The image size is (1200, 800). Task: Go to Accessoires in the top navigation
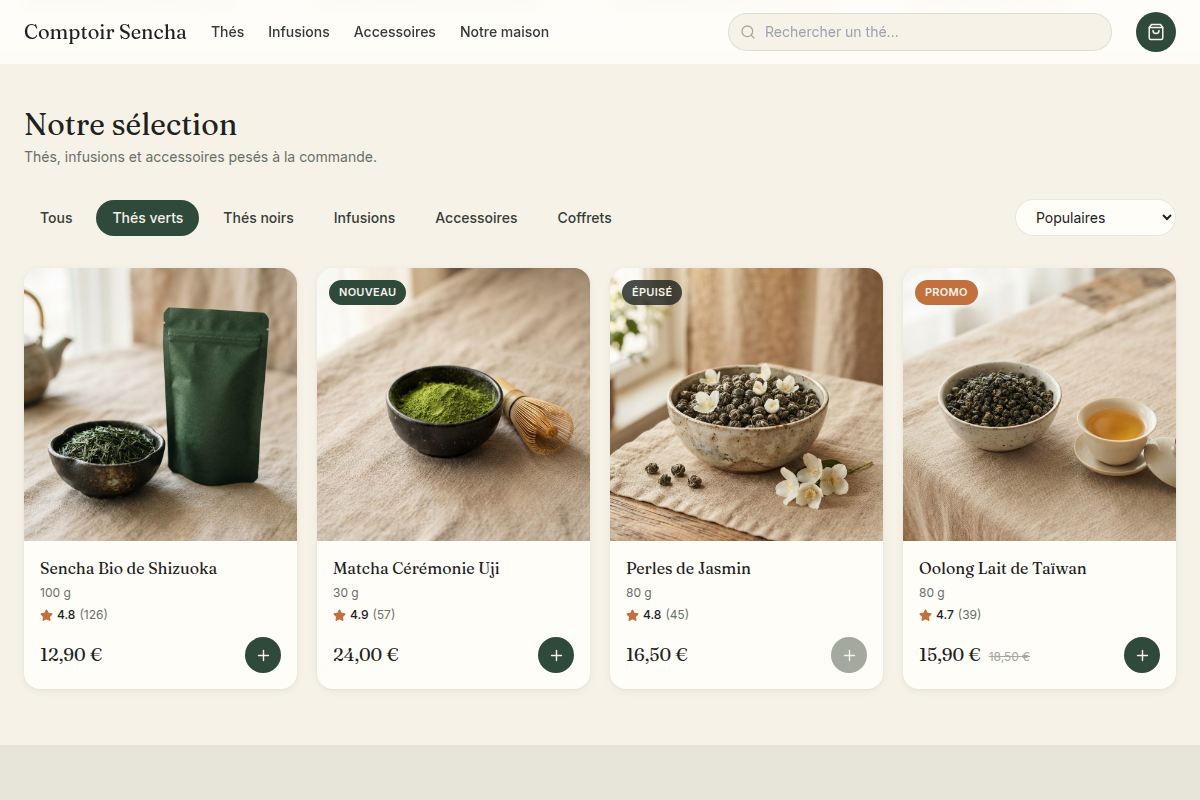pyautogui.click(x=394, y=32)
